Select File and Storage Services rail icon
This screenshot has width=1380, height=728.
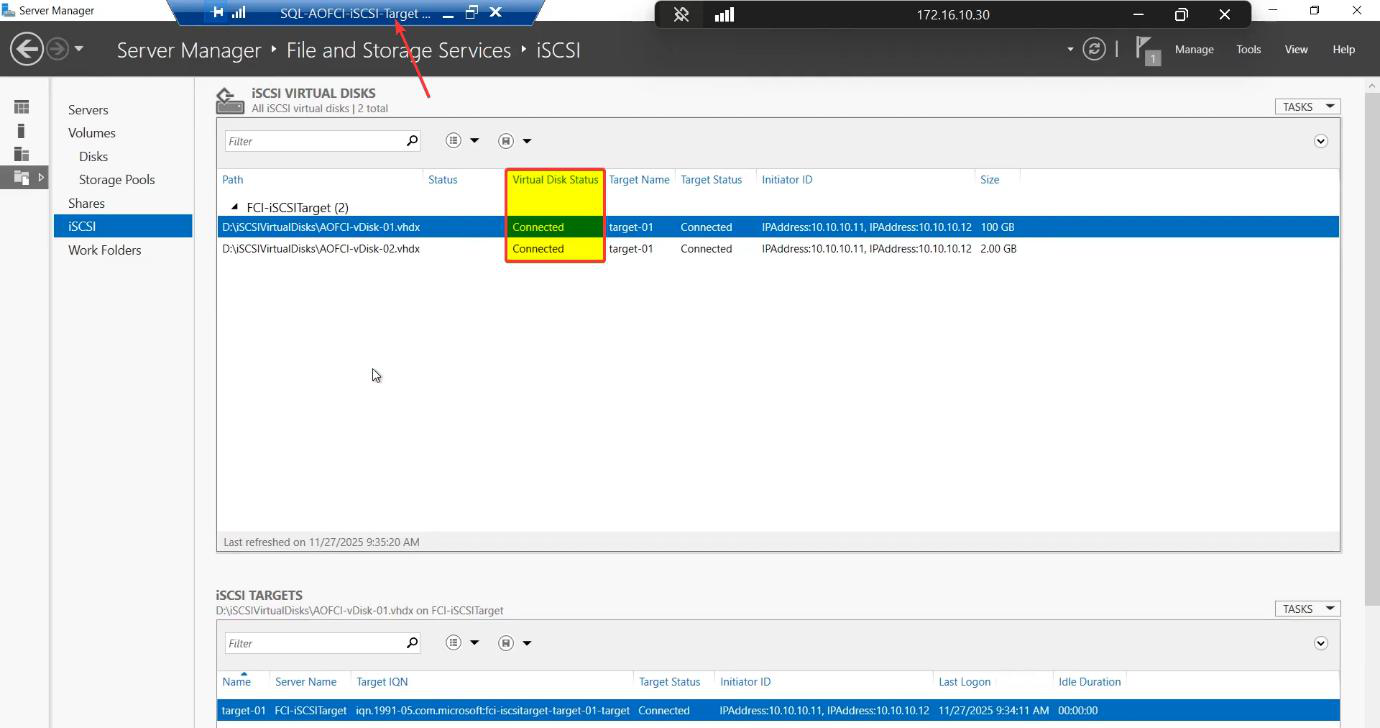pyautogui.click(x=21, y=177)
